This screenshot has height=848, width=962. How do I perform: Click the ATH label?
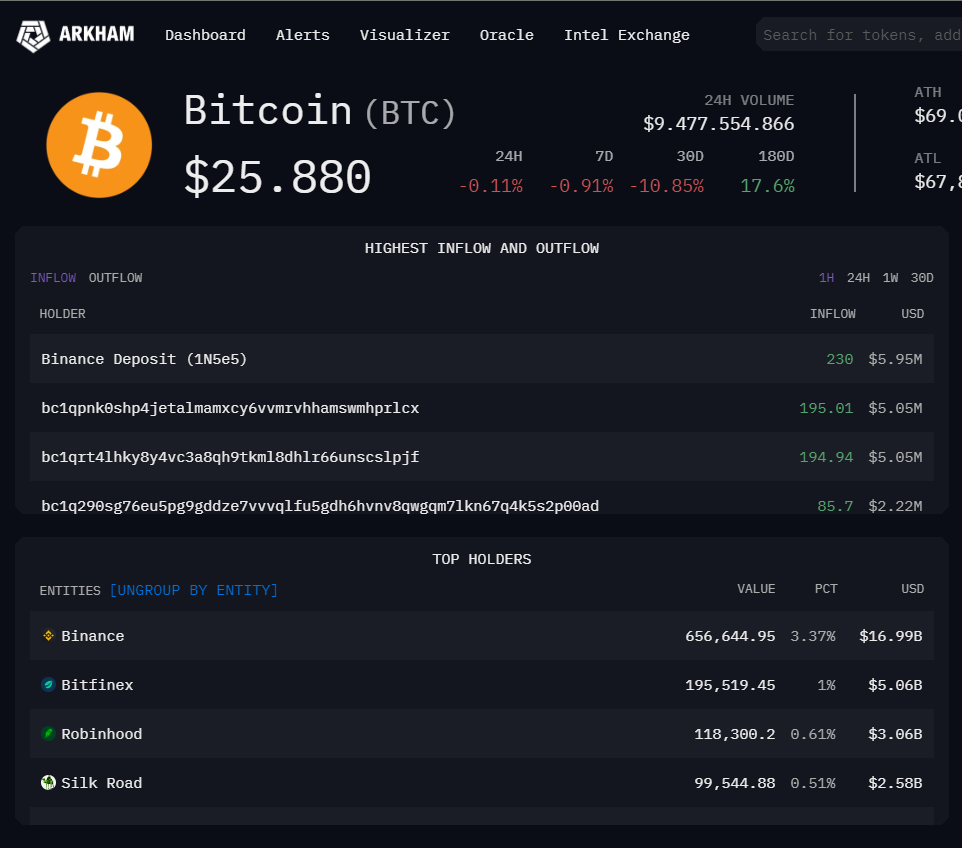pyautogui.click(x=928, y=93)
